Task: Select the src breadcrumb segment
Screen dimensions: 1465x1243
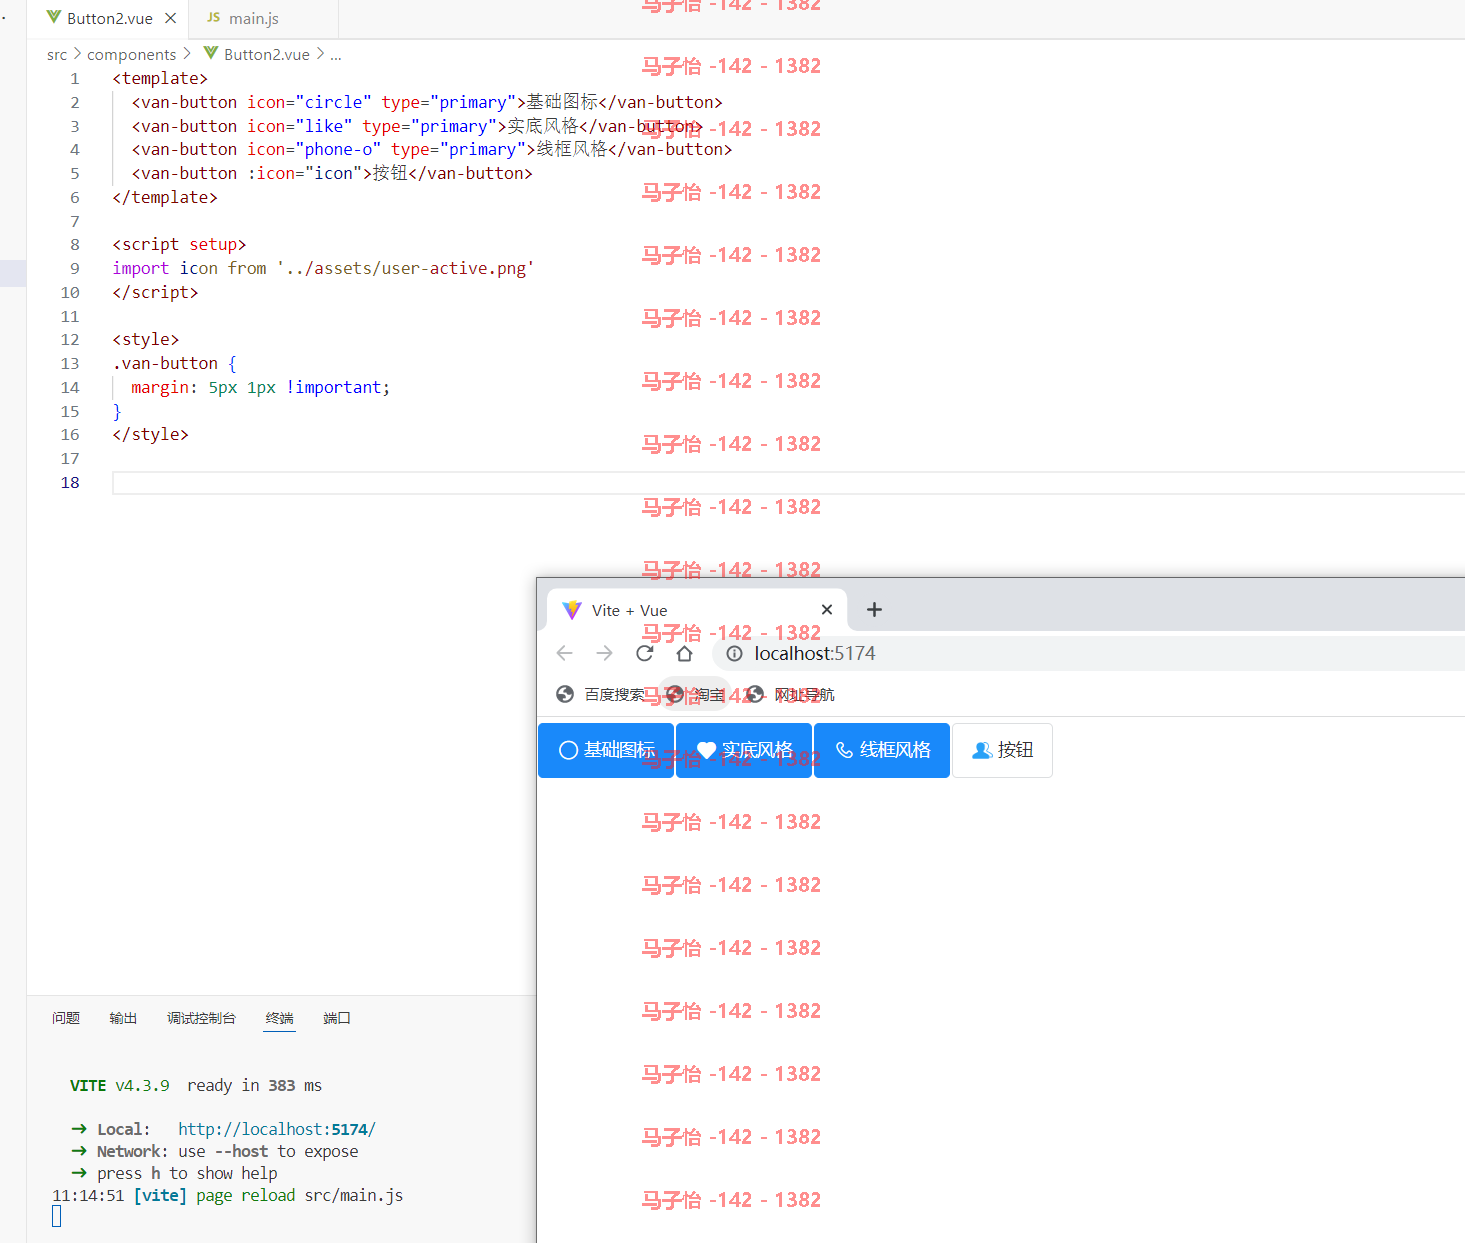Action: click(x=57, y=55)
